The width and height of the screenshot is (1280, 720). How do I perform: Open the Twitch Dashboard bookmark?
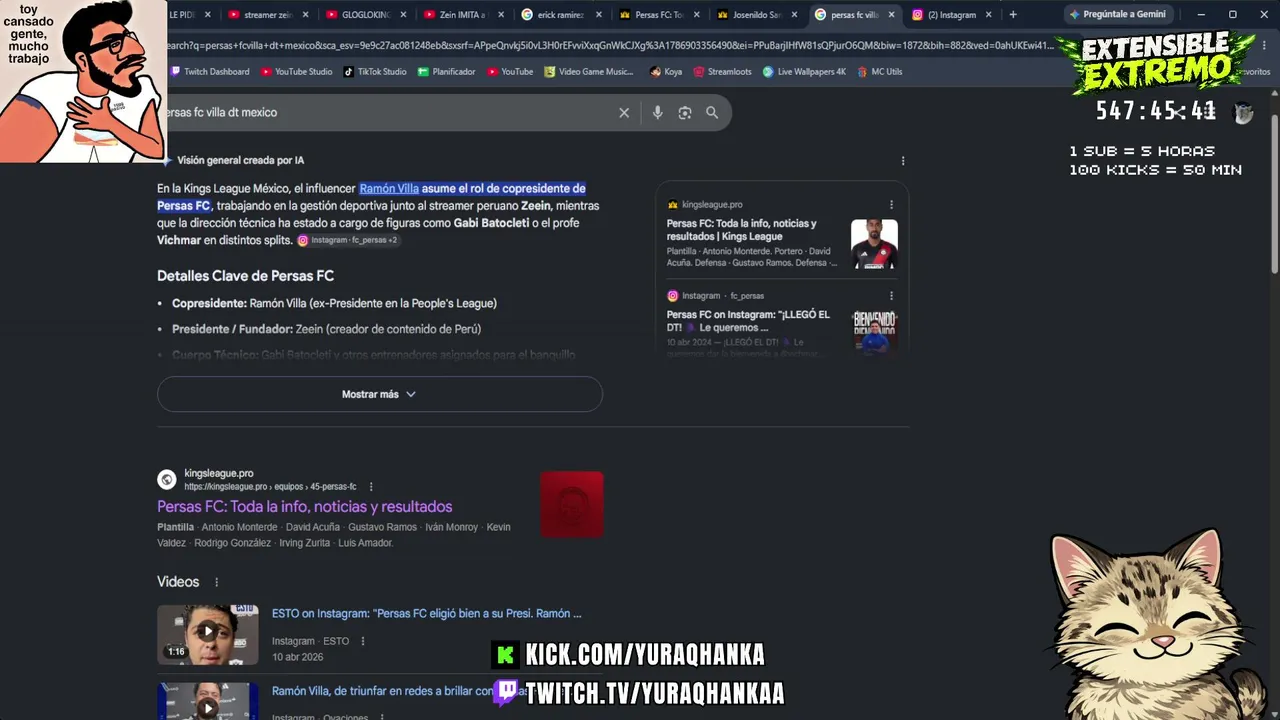point(210,72)
